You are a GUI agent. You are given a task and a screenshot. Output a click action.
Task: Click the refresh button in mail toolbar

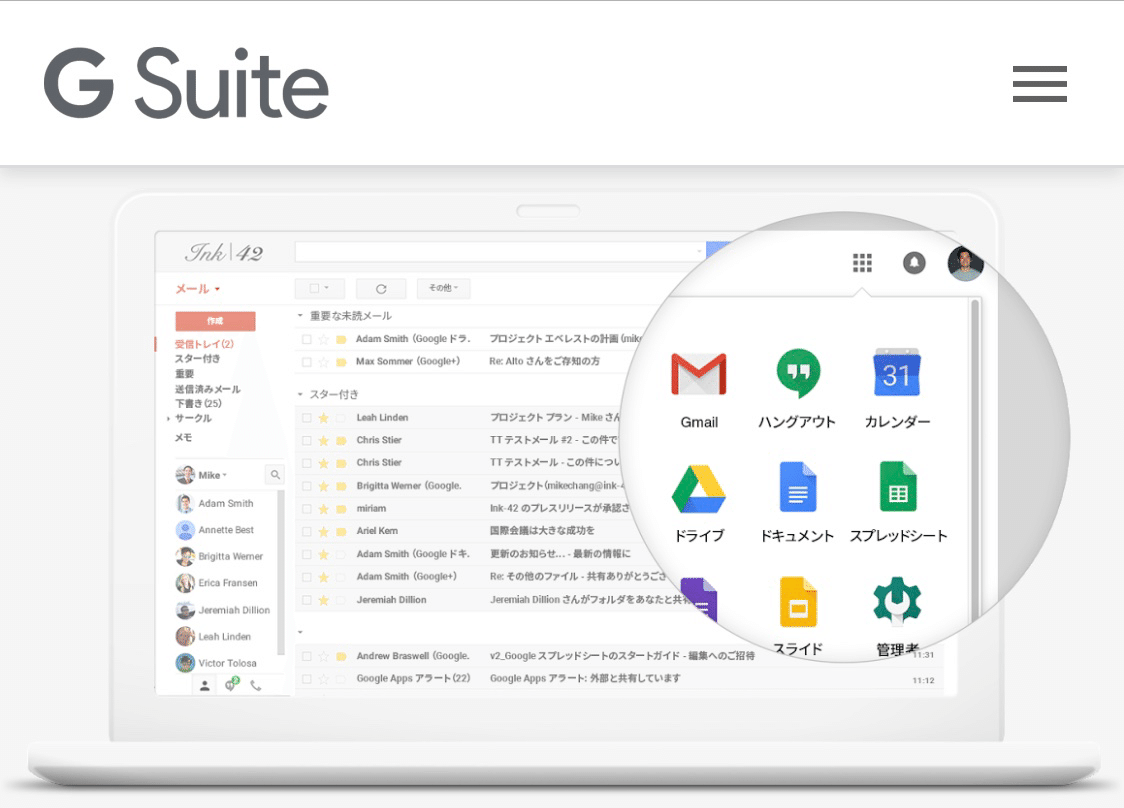381,289
